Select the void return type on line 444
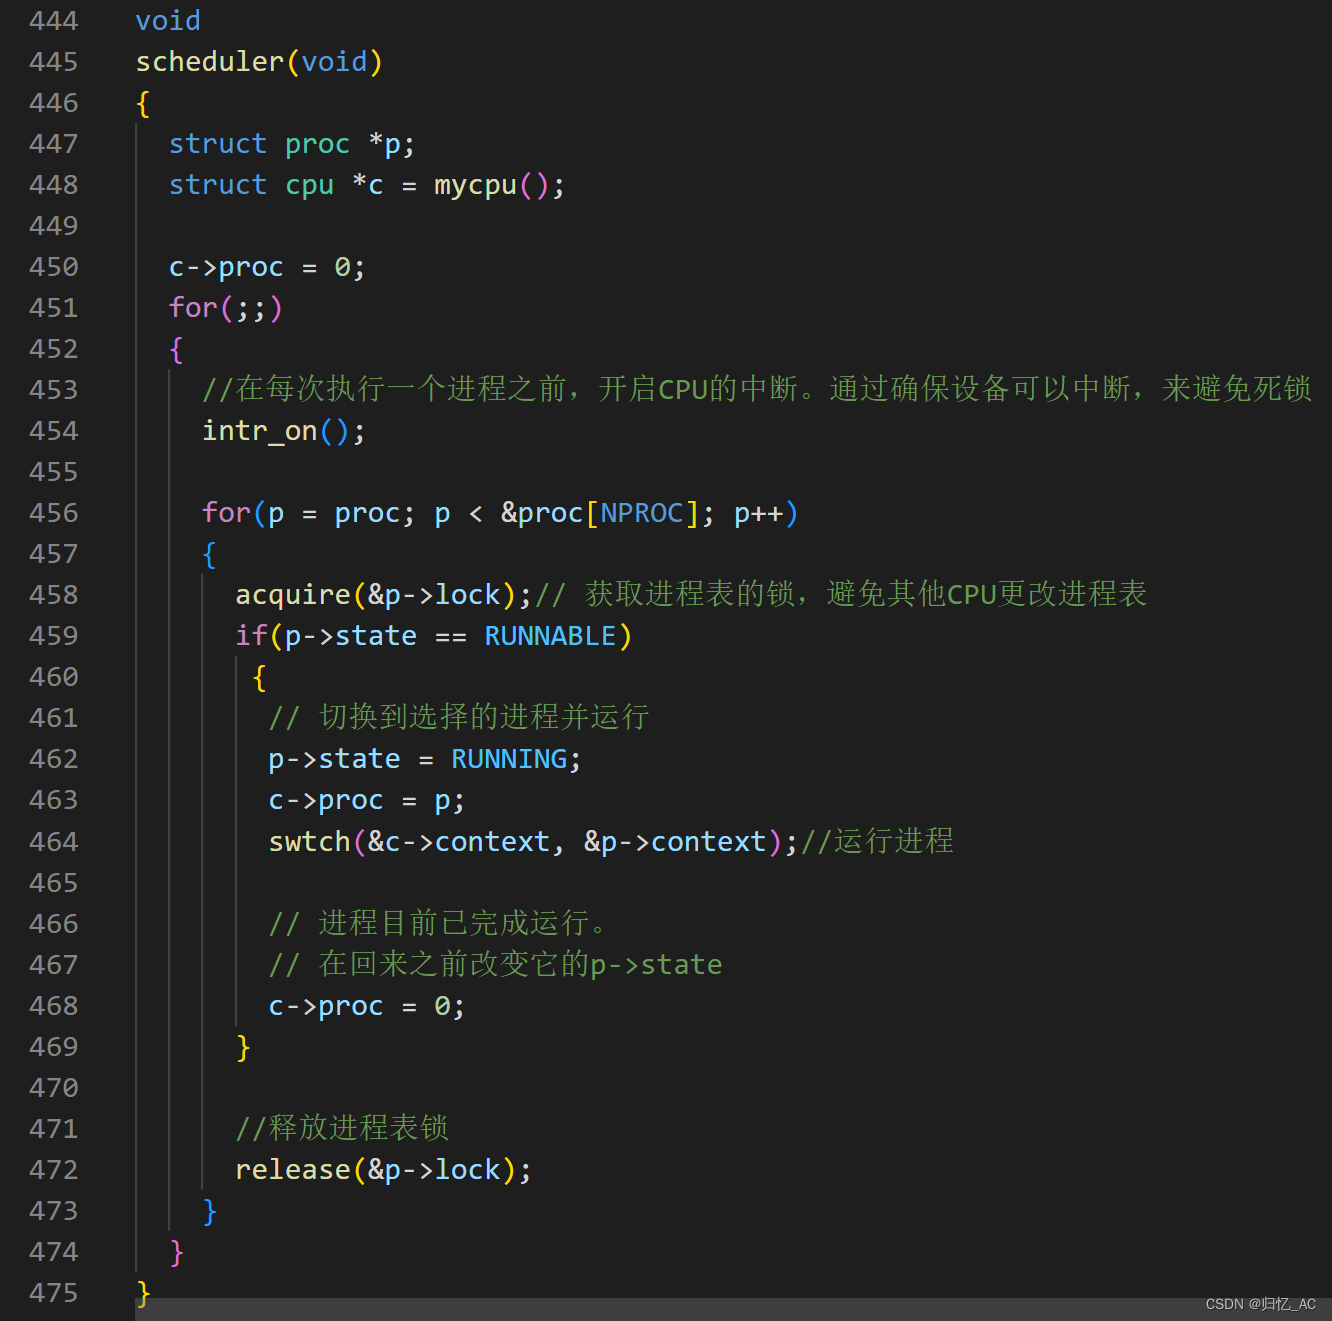Viewport: 1332px width, 1321px height. pyautogui.click(x=167, y=20)
